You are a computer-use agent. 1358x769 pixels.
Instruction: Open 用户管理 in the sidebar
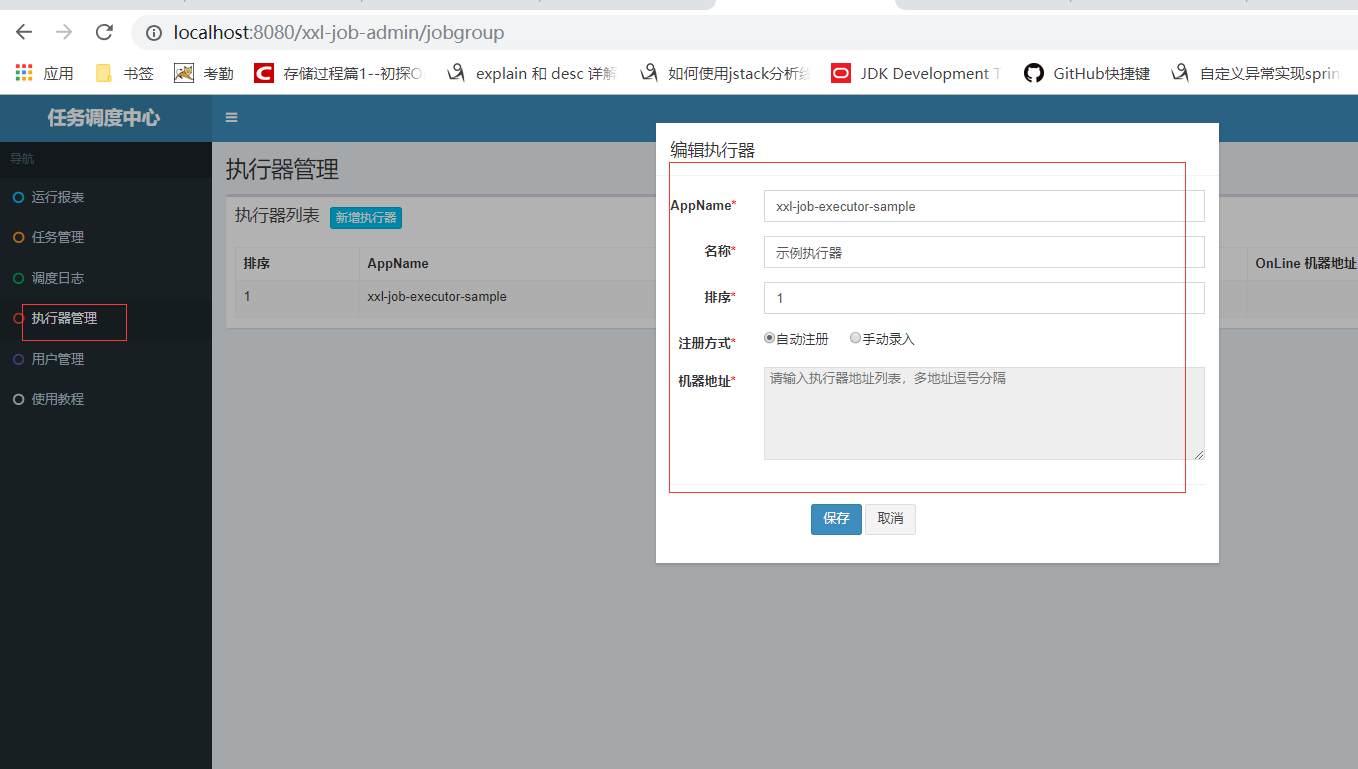tap(106, 359)
